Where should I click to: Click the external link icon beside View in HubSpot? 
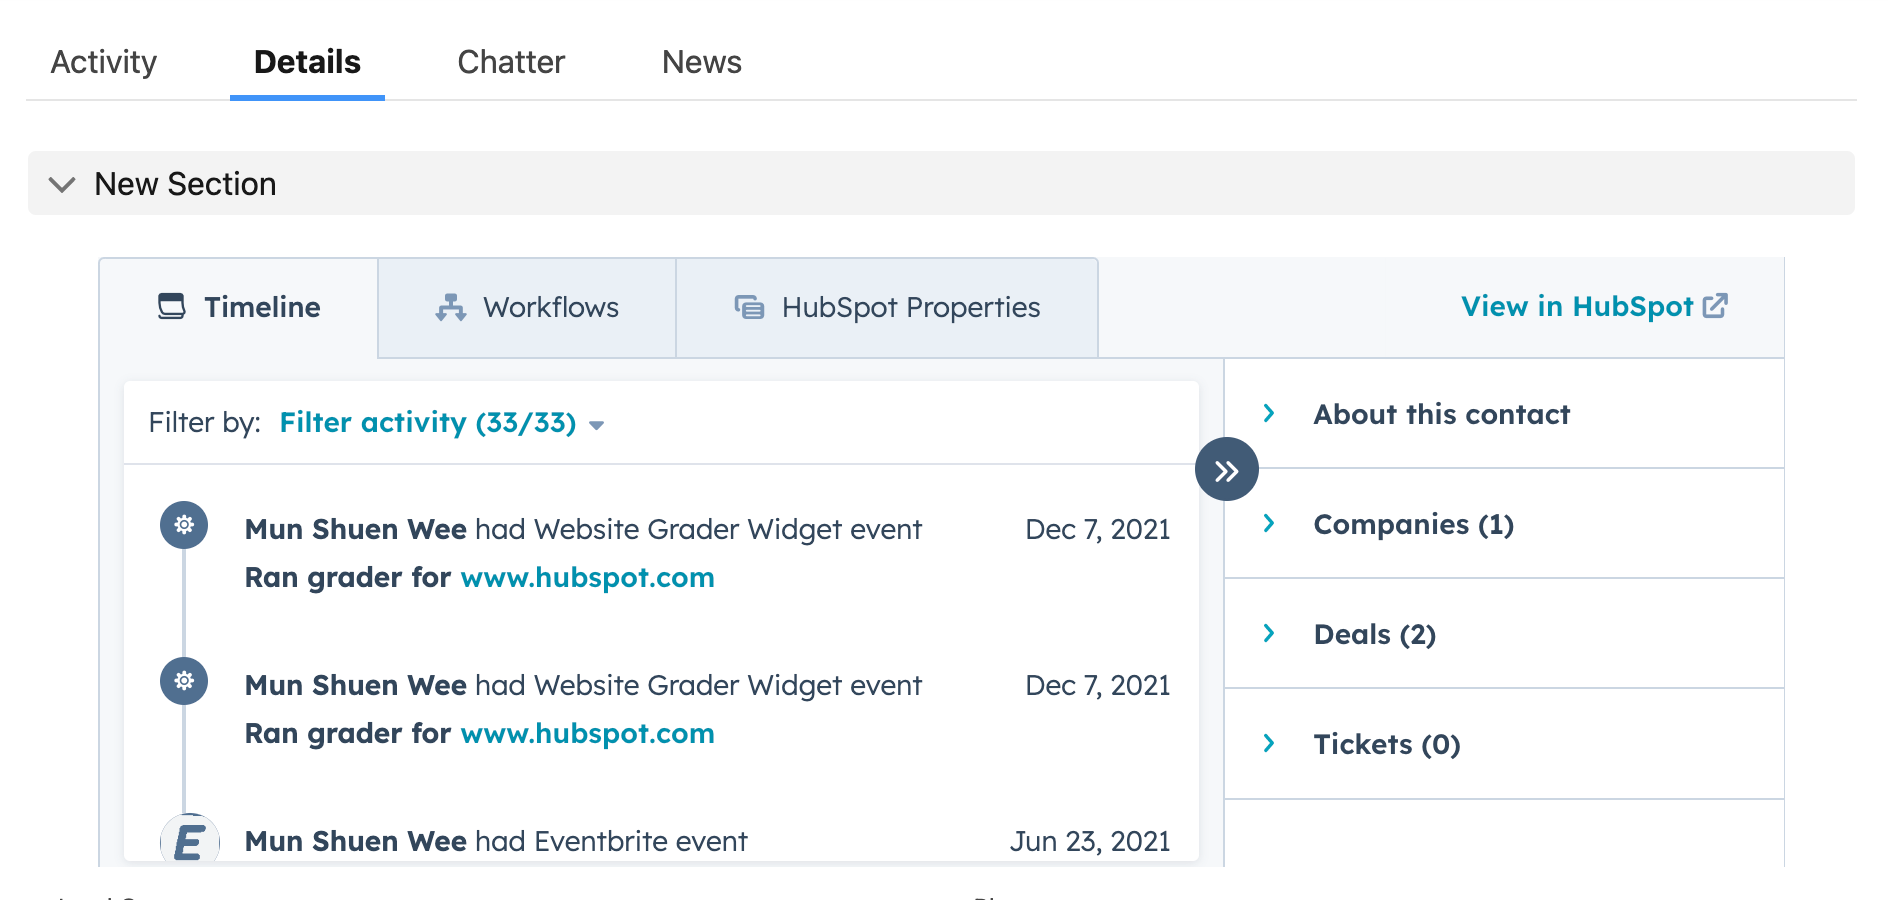[x=1715, y=306]
